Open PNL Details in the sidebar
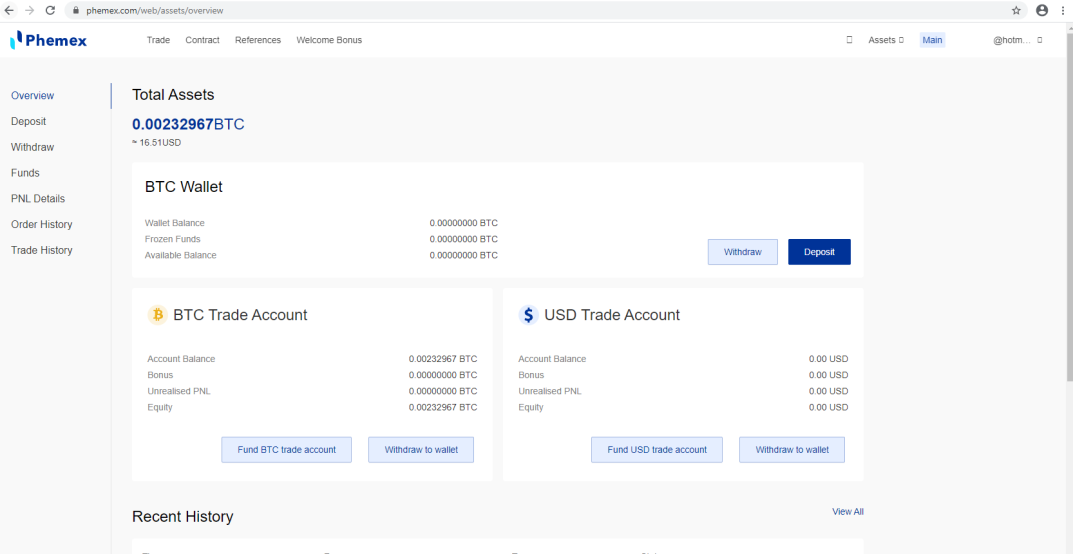 pyautogui.click(x=38, y=199)
